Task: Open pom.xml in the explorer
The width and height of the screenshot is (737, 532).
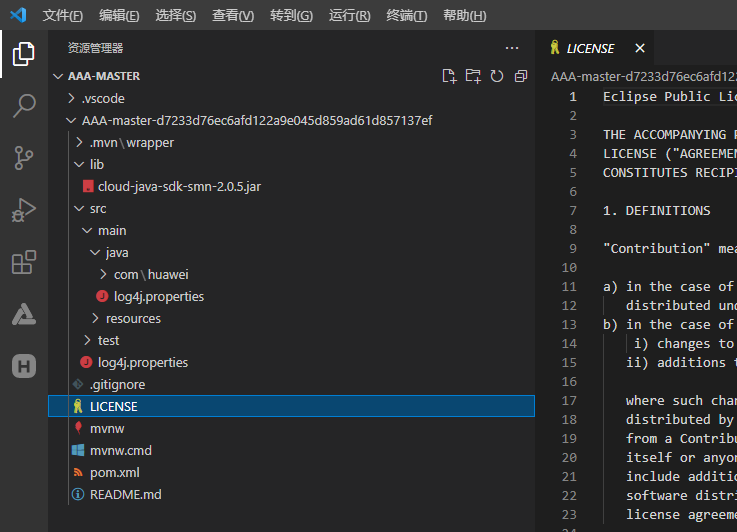Action: (114, 472)
